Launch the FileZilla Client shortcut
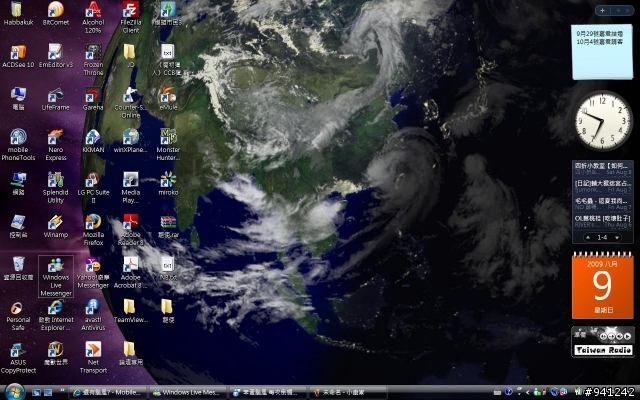This screenshot has height=400, width=640. [x=131, y=17]
